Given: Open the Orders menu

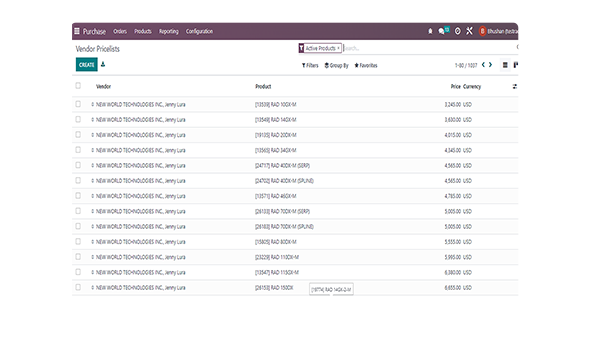Looking at the screenshot, I should (120, 31).
